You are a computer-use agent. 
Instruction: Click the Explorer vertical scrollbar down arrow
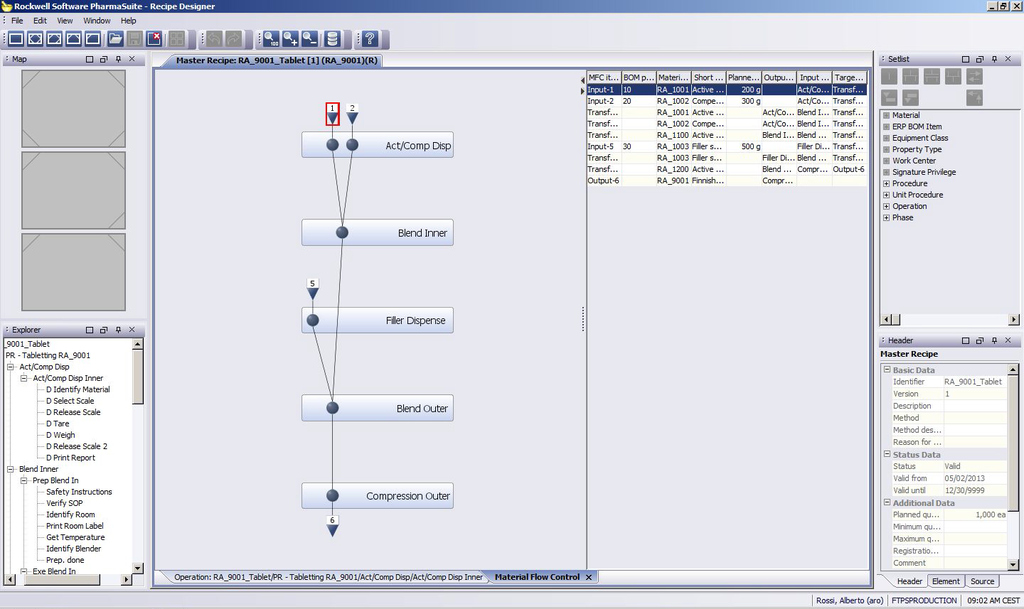(x=137, y=568)
